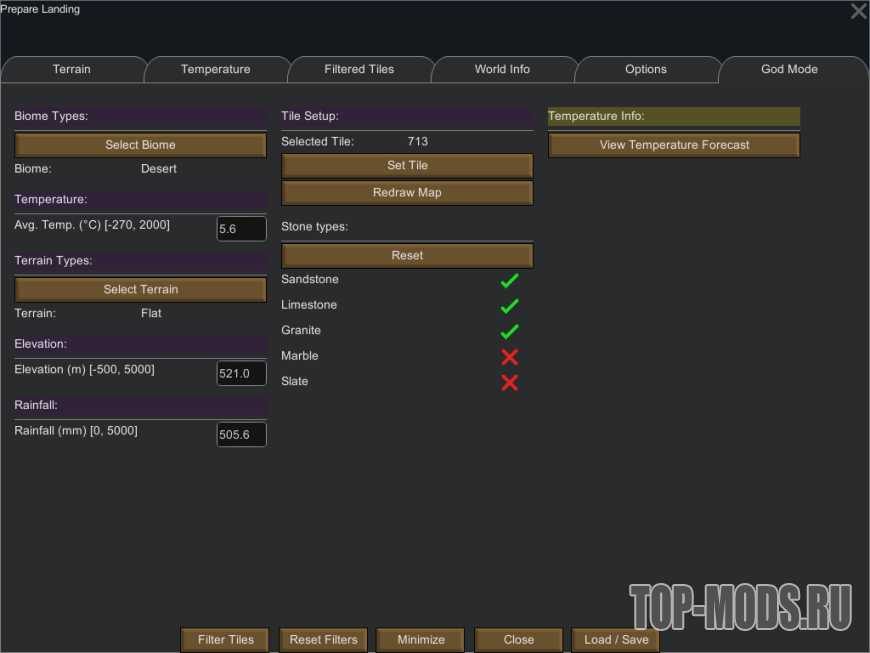Switch to the Terrain tab

(x=72, y=70)
